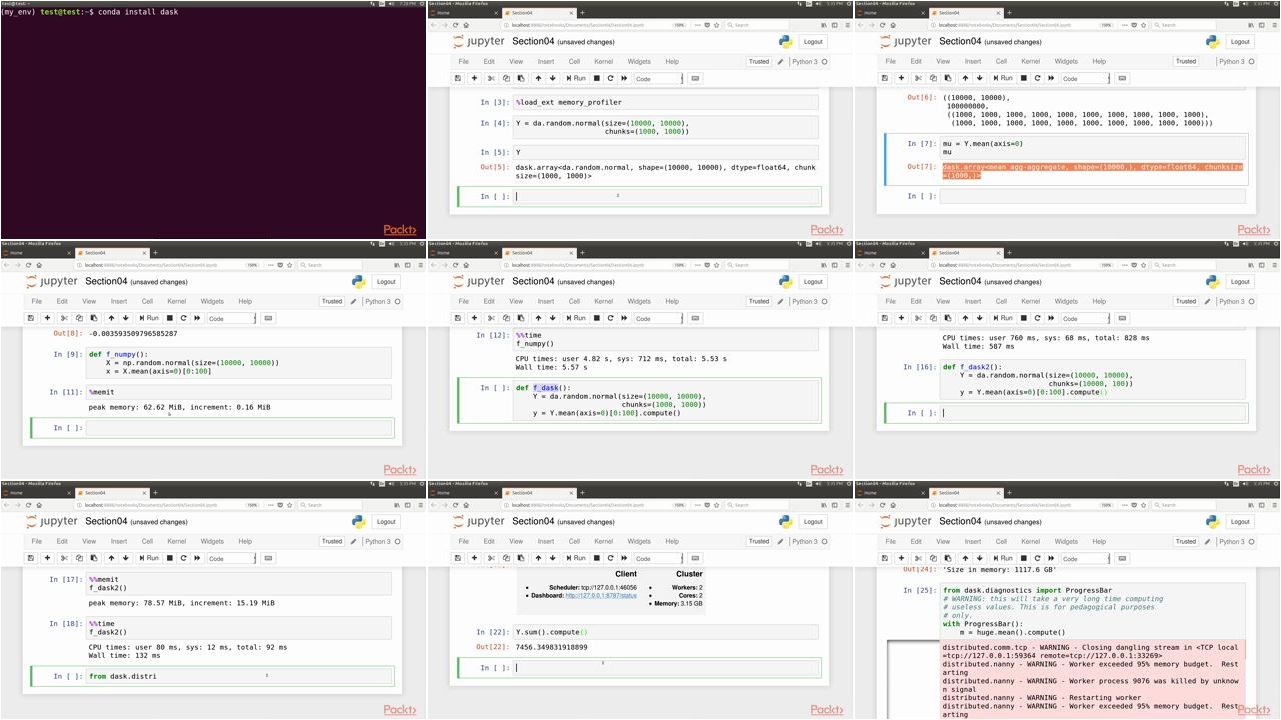
Task: Open Code cell-type dropdown in def f_dask2() frame
Action: click(1086, 318)
